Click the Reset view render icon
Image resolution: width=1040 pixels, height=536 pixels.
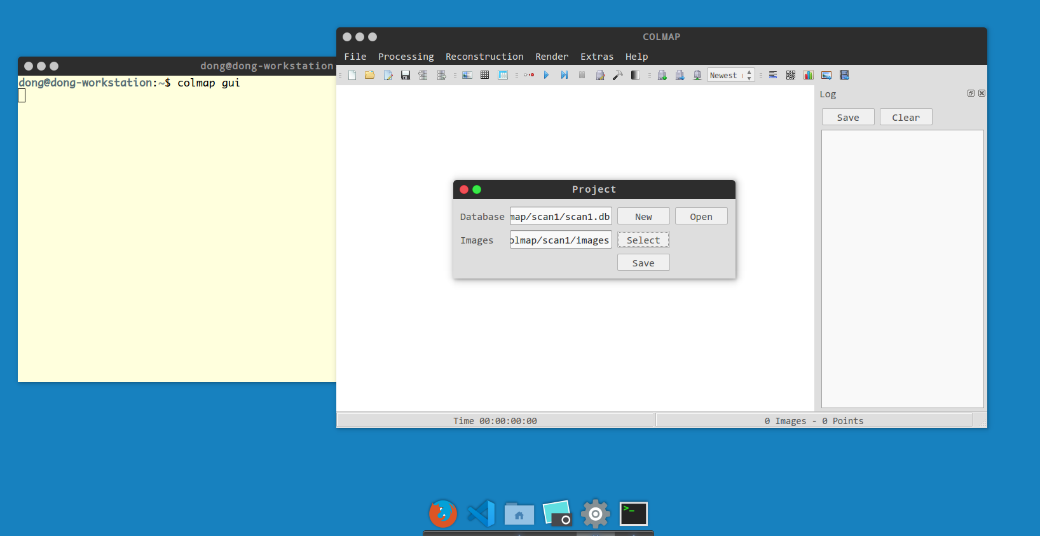pyautogui.click(x=679, y=75)
